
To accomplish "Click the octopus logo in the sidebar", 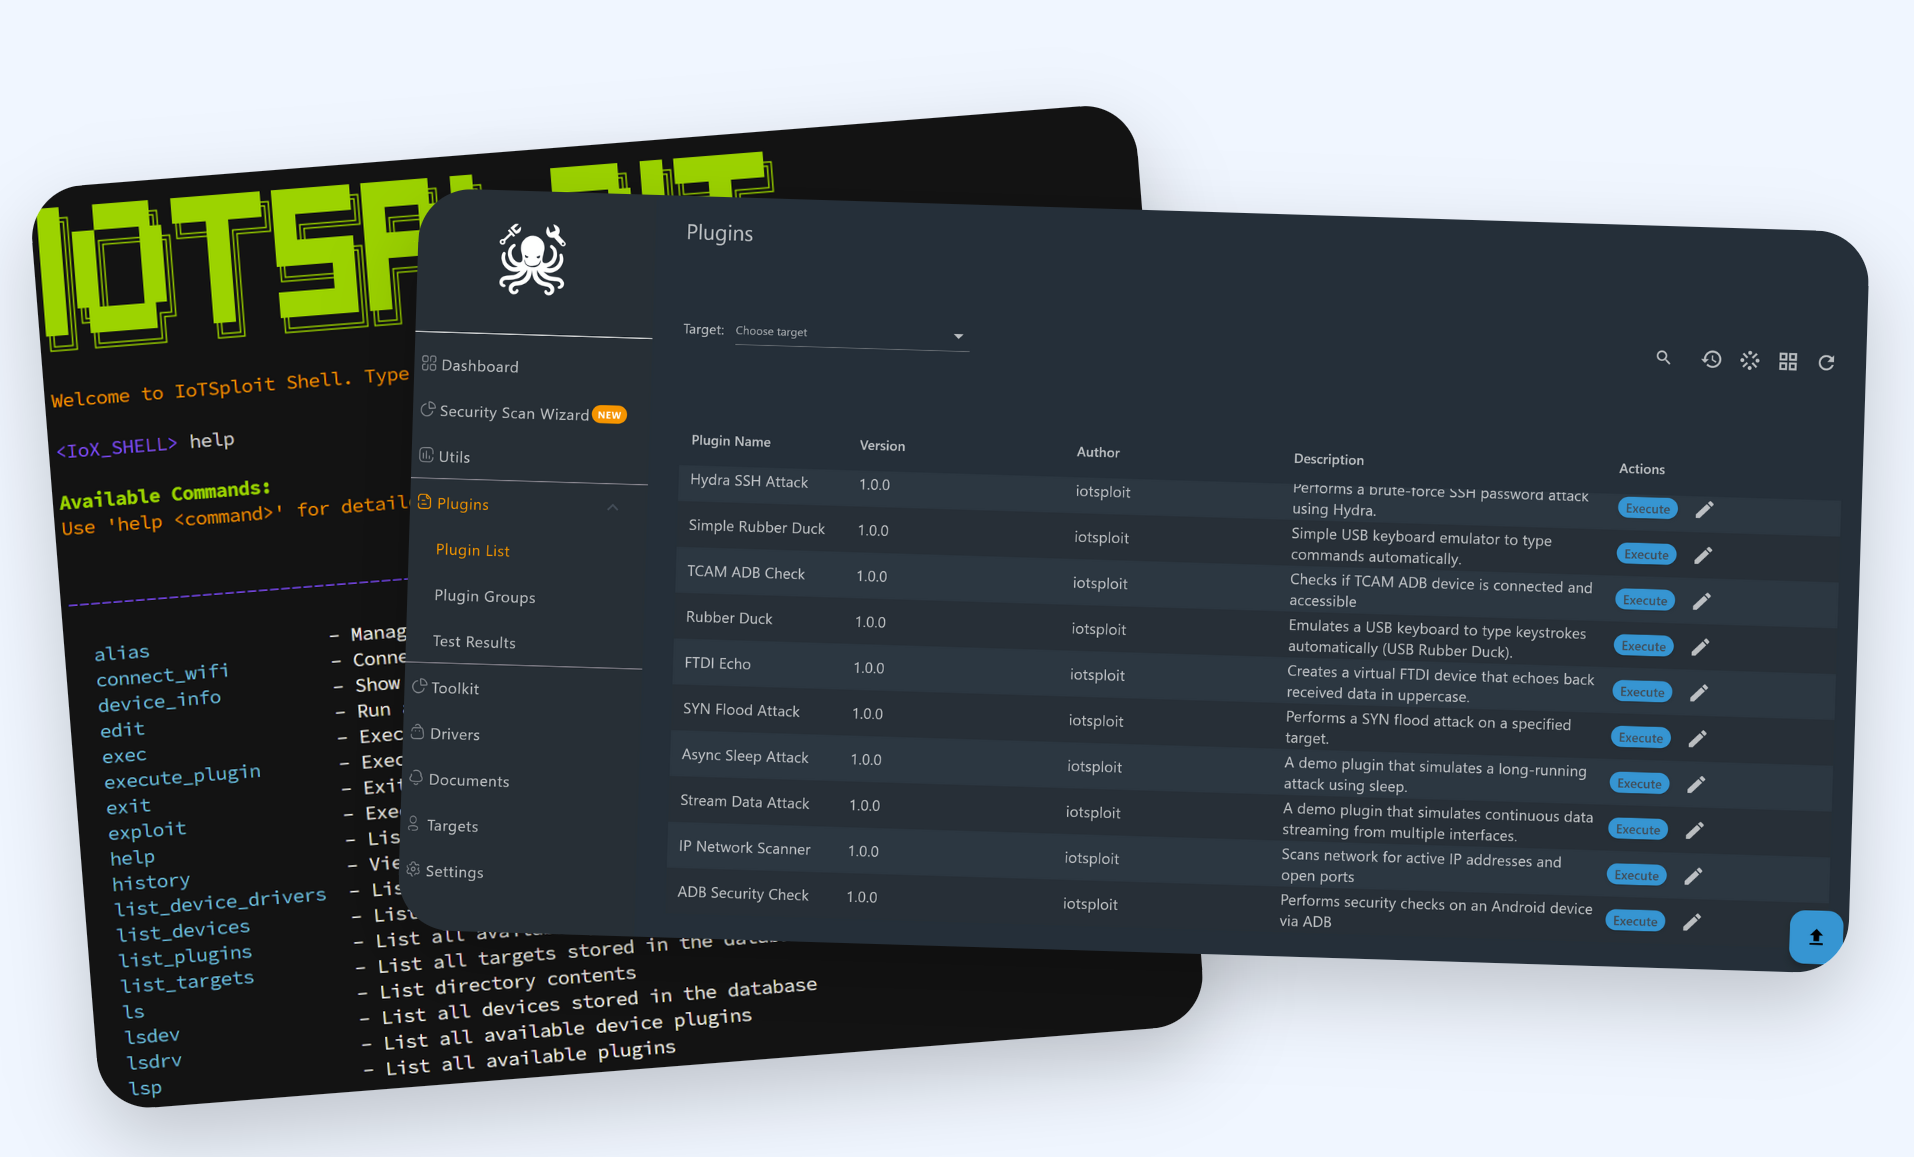I will (532, 260).
